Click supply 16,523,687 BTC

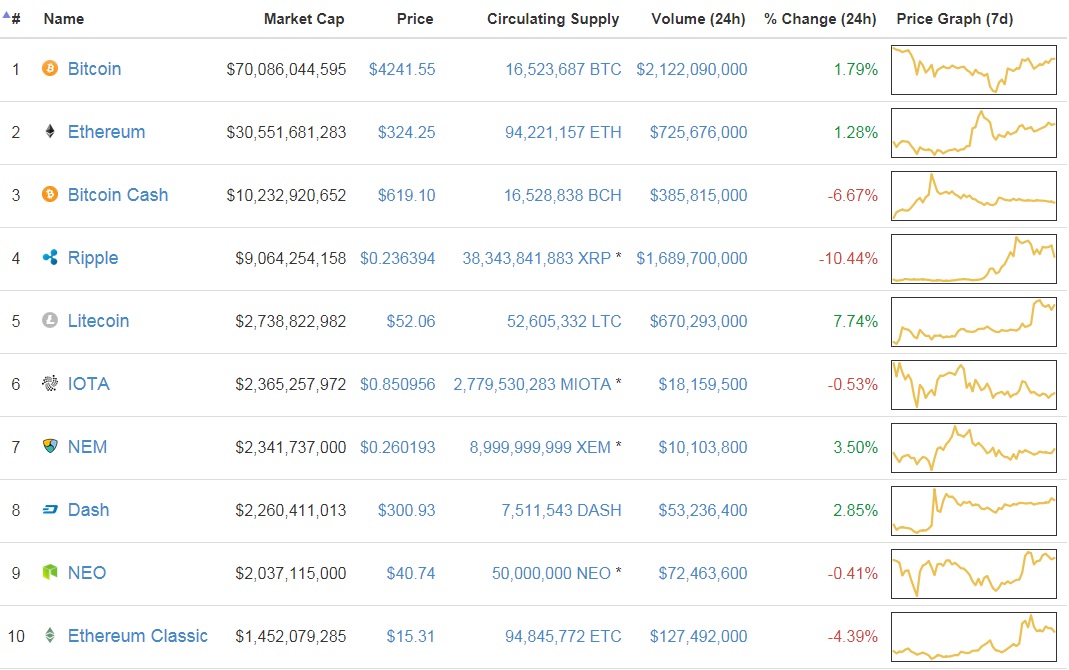563,70
